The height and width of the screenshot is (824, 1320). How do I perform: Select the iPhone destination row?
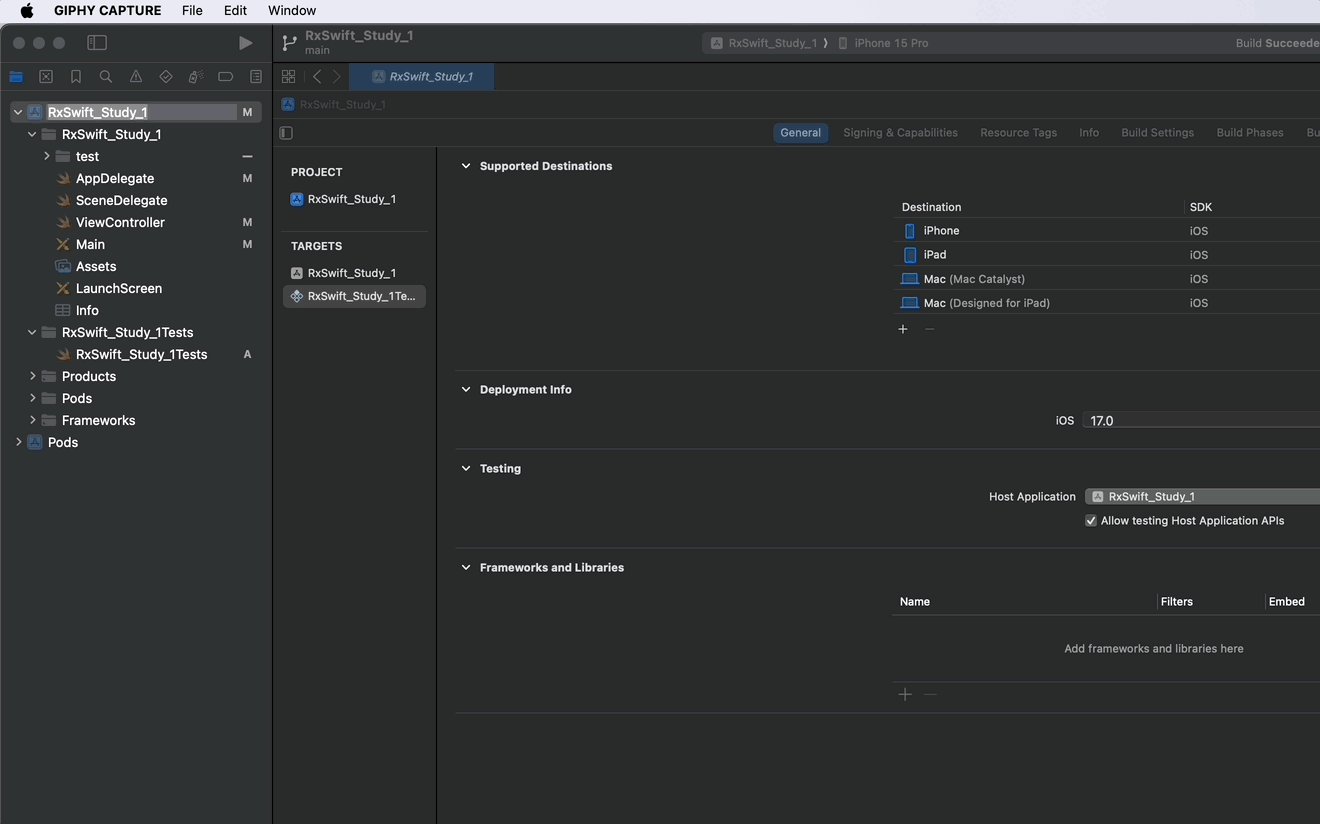[1106, 231]
